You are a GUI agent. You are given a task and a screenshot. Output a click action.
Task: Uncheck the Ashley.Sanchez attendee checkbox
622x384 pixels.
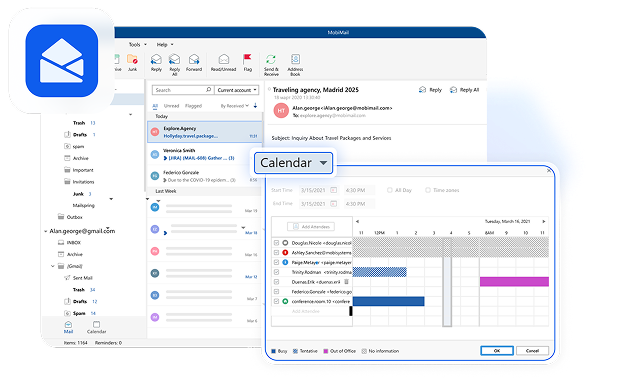276,252
